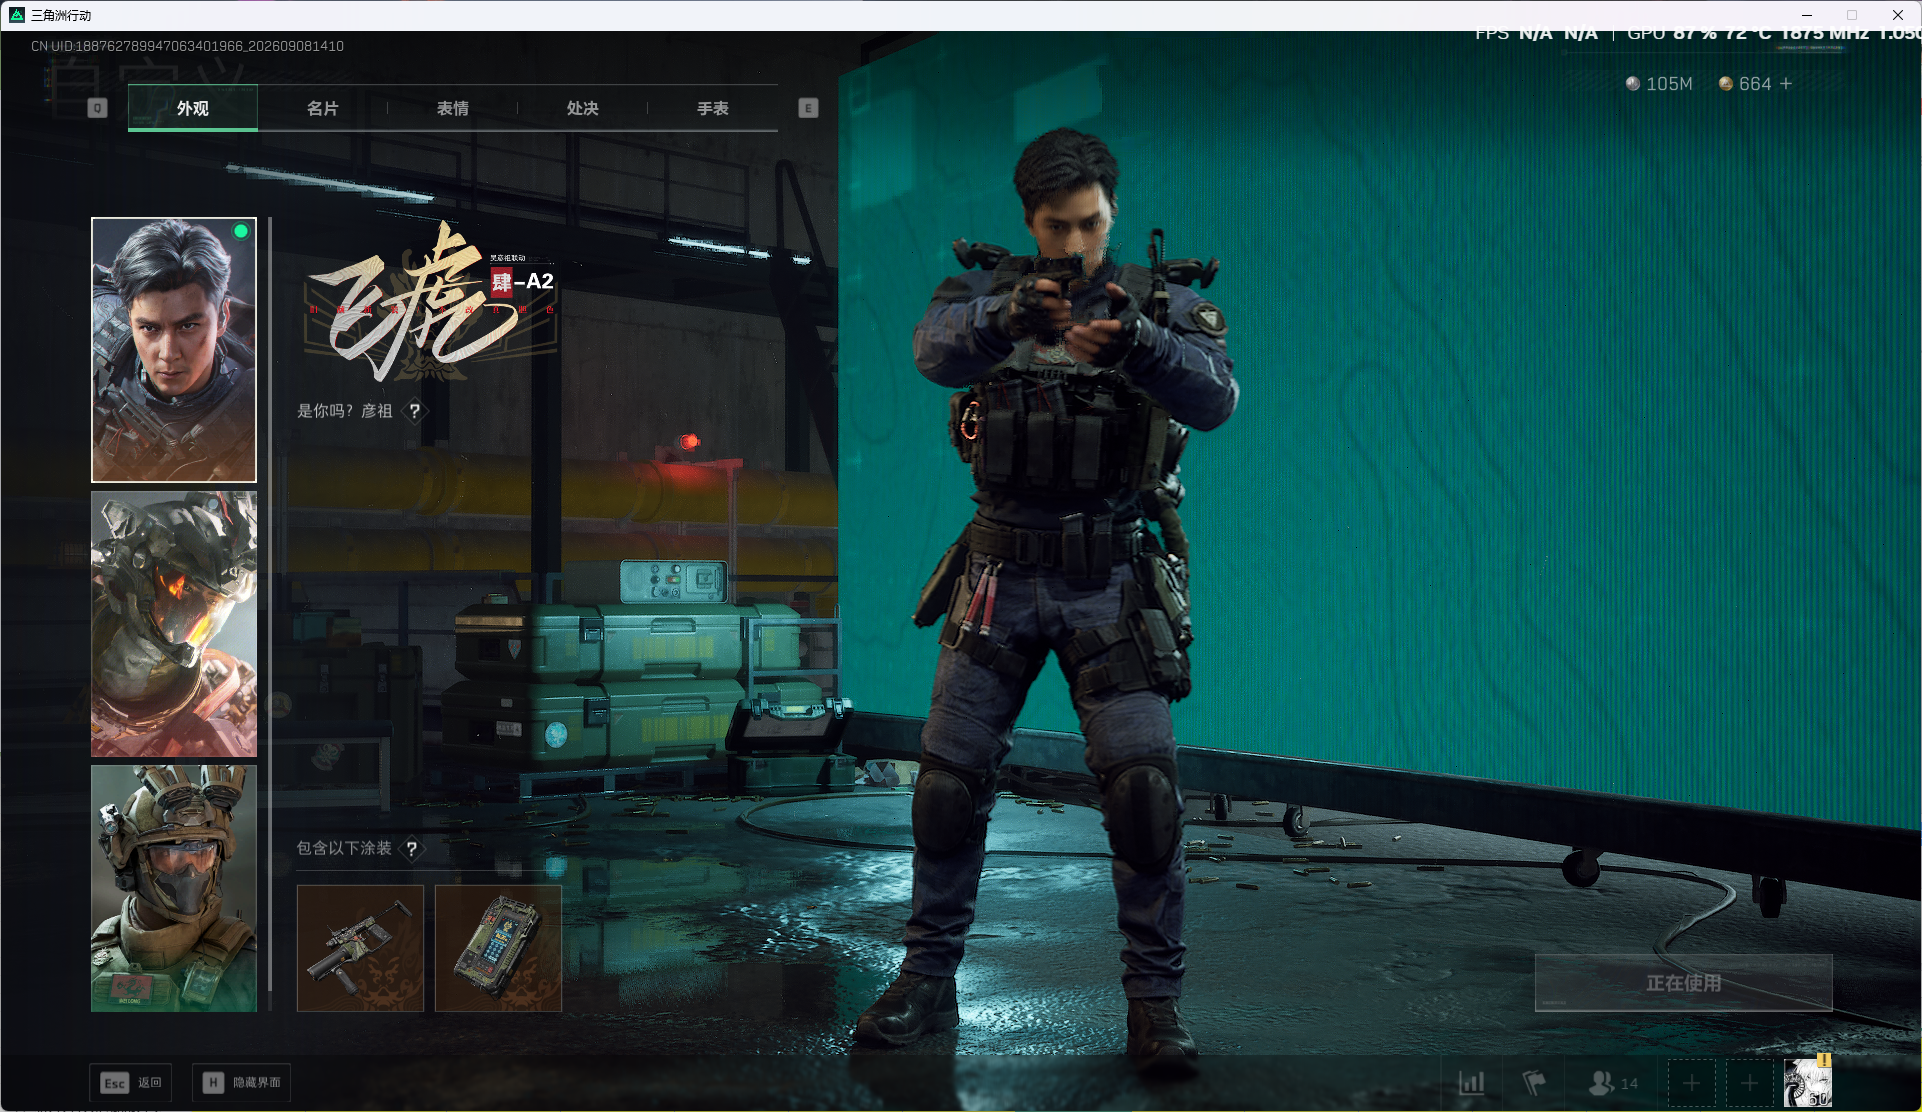Click the 105M currency balance
This screenshot has width=1922, height=1112.
pos(1659,84)
